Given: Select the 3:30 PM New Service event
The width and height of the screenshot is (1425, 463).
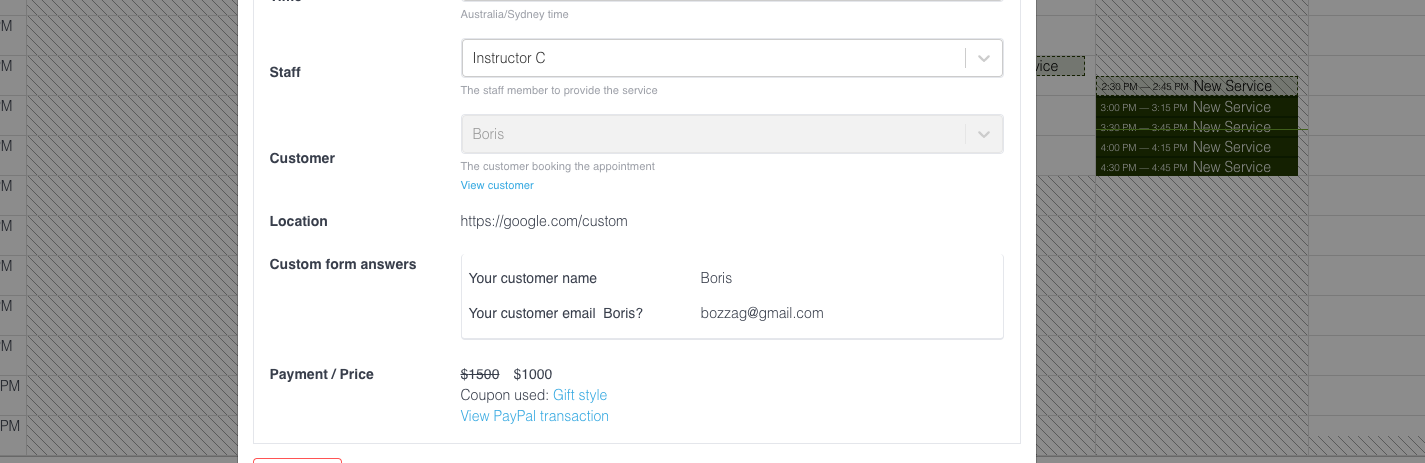Looking at the screenshot, I should pos(1196,127).
